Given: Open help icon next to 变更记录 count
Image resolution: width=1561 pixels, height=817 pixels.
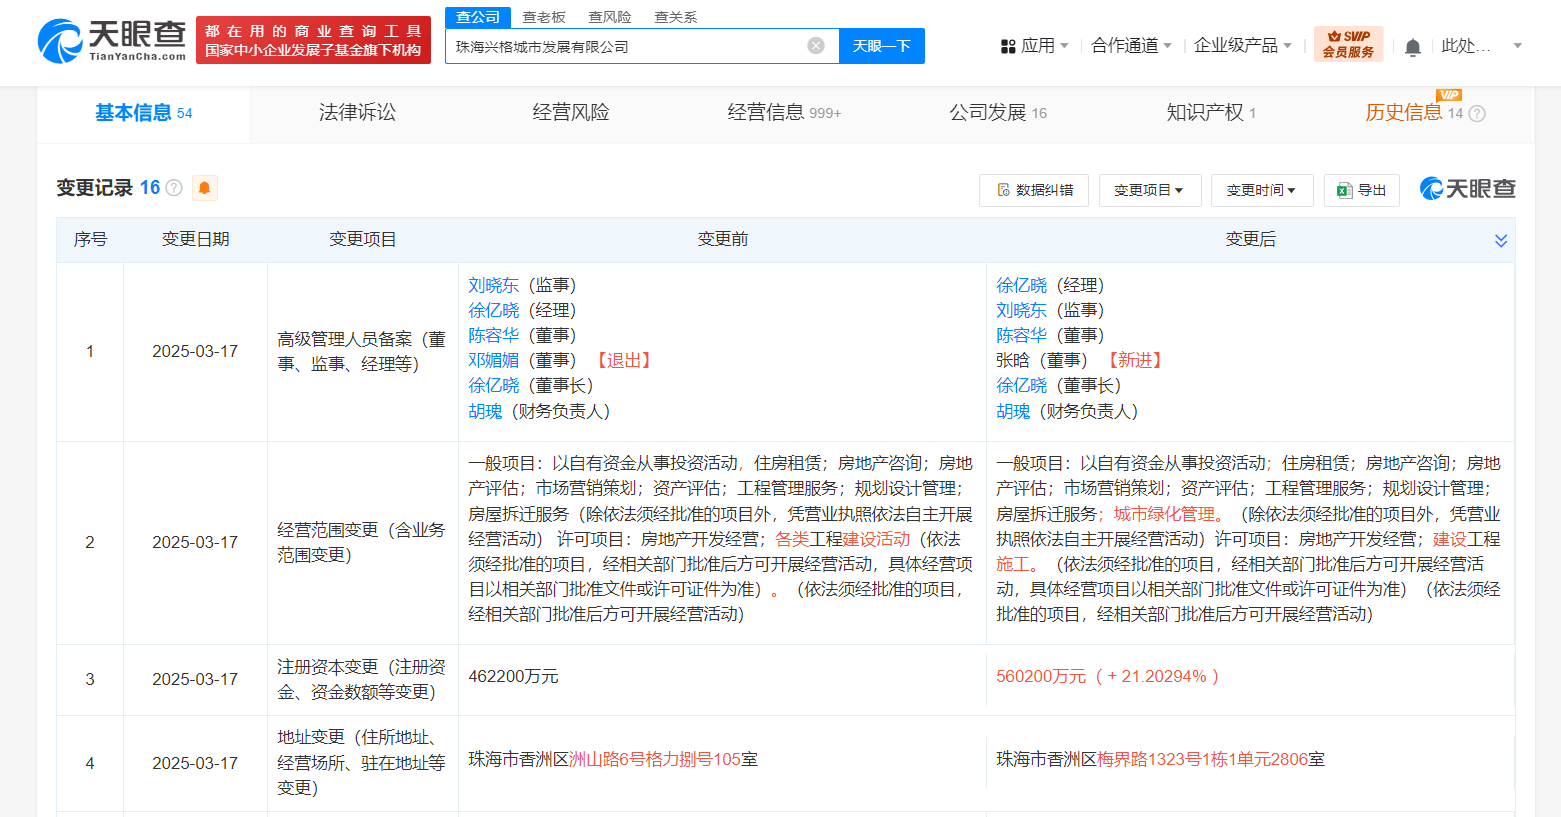Looking at the screenshot, I should tap(174, 188).
